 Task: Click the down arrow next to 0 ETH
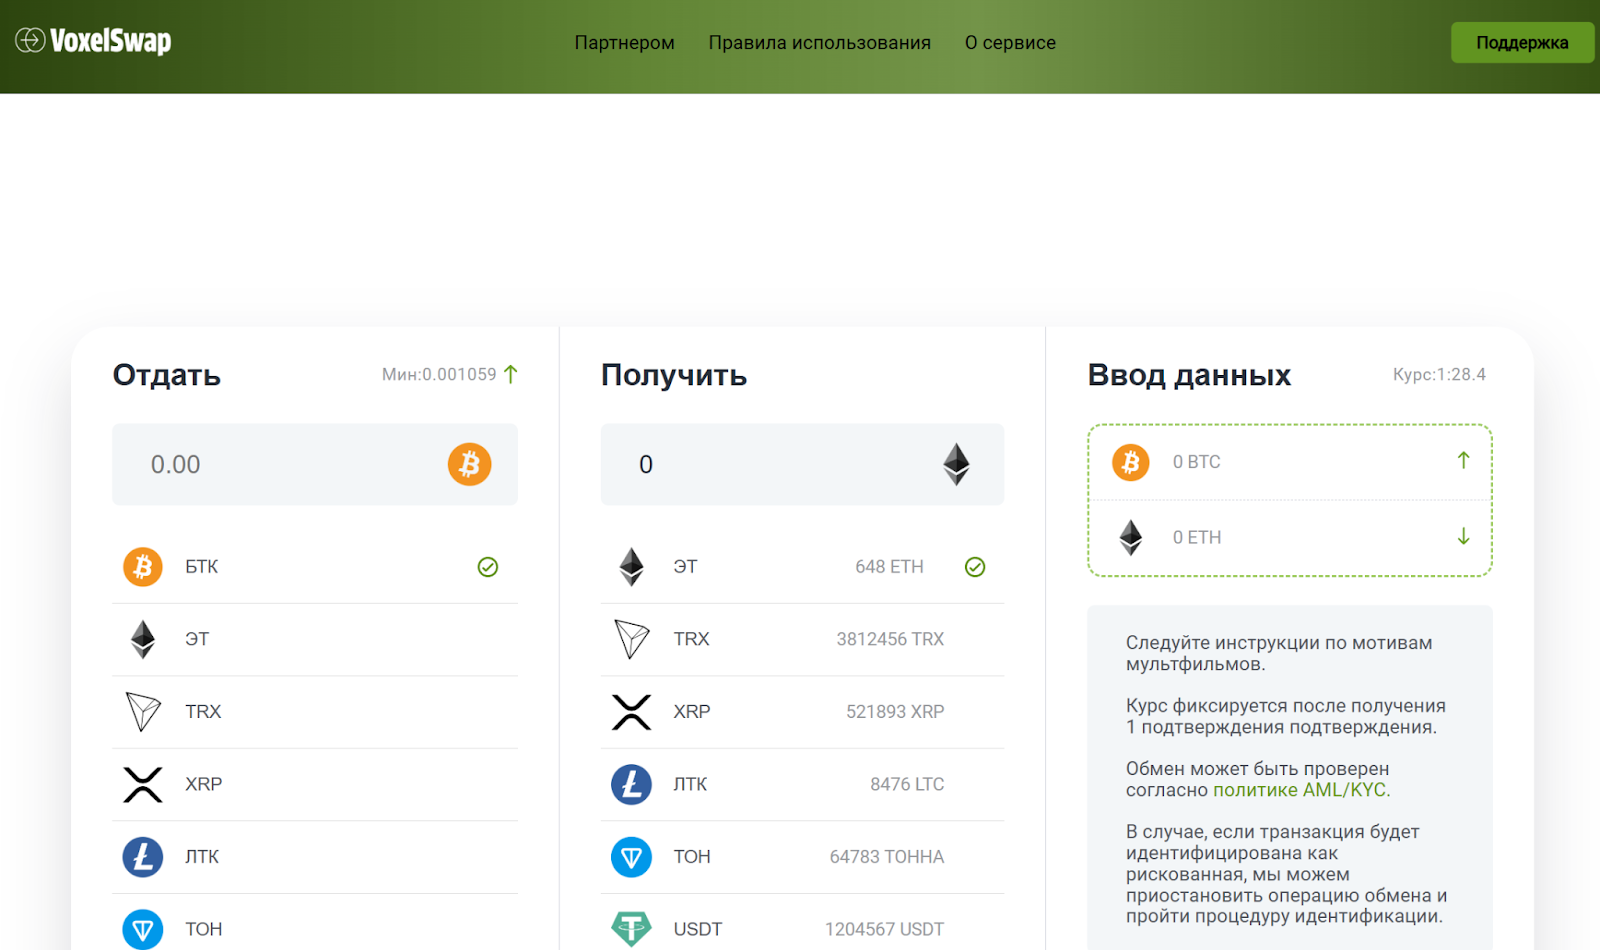(x=1463, y=537)
